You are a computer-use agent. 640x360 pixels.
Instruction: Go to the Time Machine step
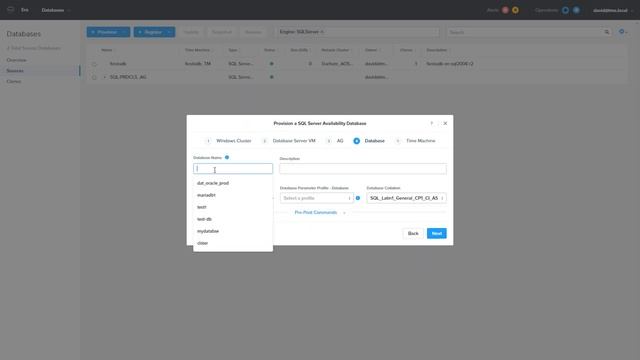pyautogui.click(x=416, y=141)
